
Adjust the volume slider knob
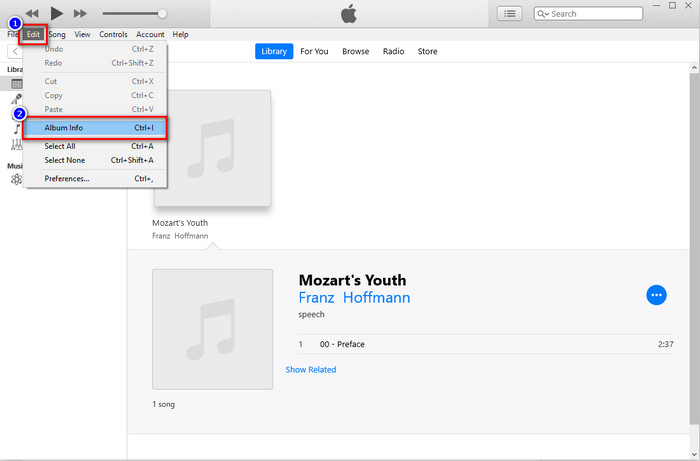[x=162, y=13]
